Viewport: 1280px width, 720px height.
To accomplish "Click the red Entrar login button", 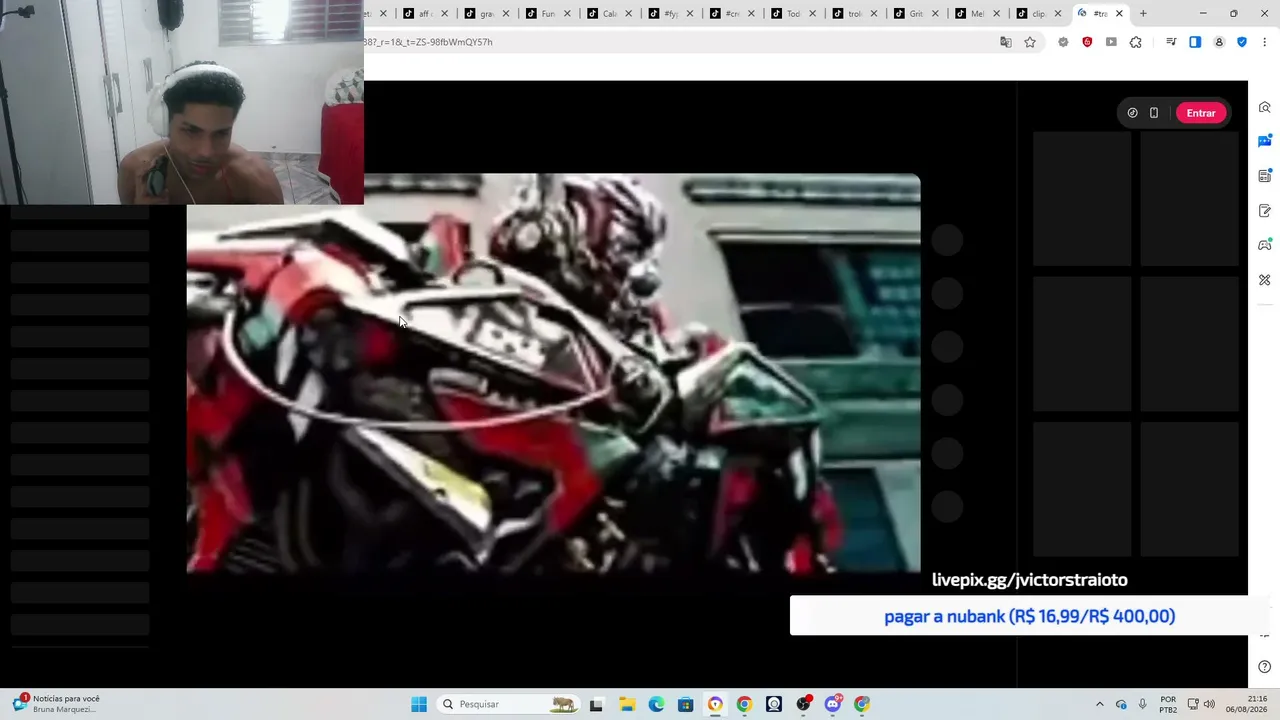I will pos(1201,113).
